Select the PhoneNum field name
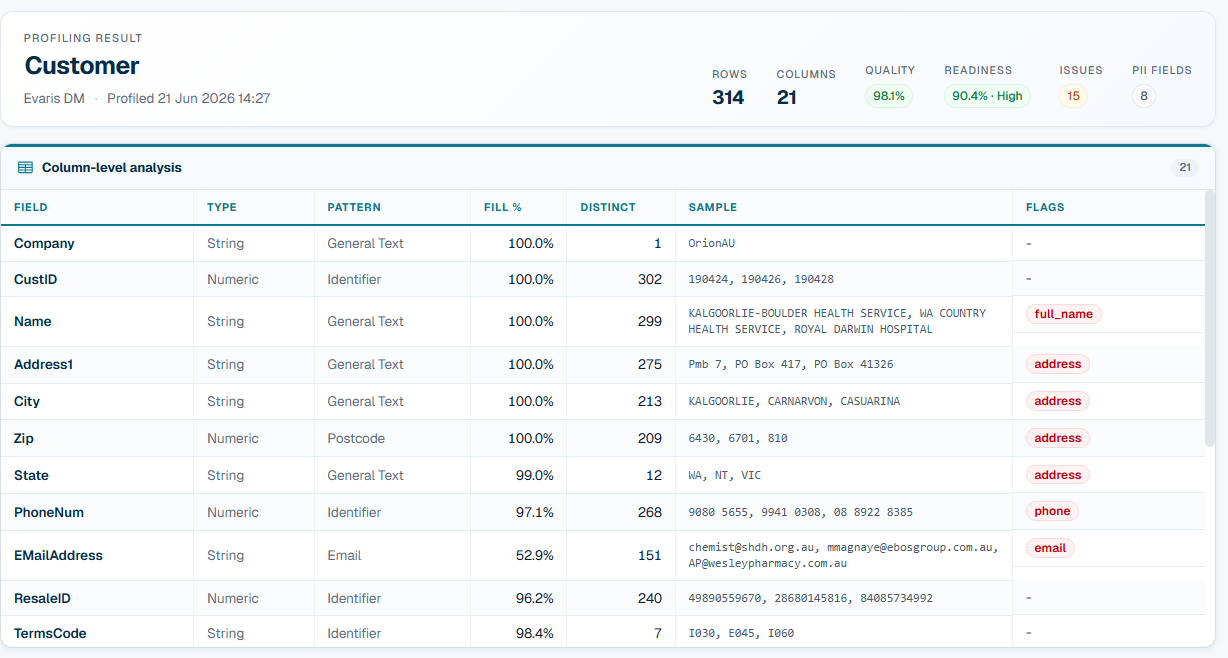Image resolution: width=1228 pixels, height=658 pixels. 49,513
